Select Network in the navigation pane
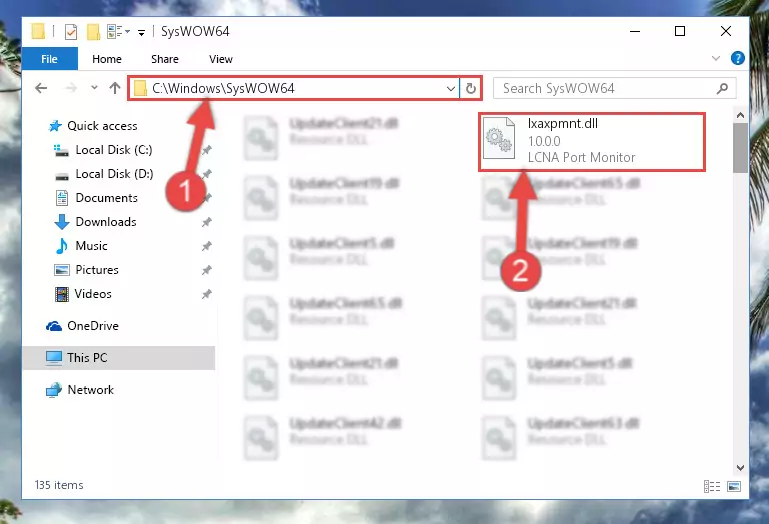The width and height of the screenshot is (769, 524). point(80,390)
